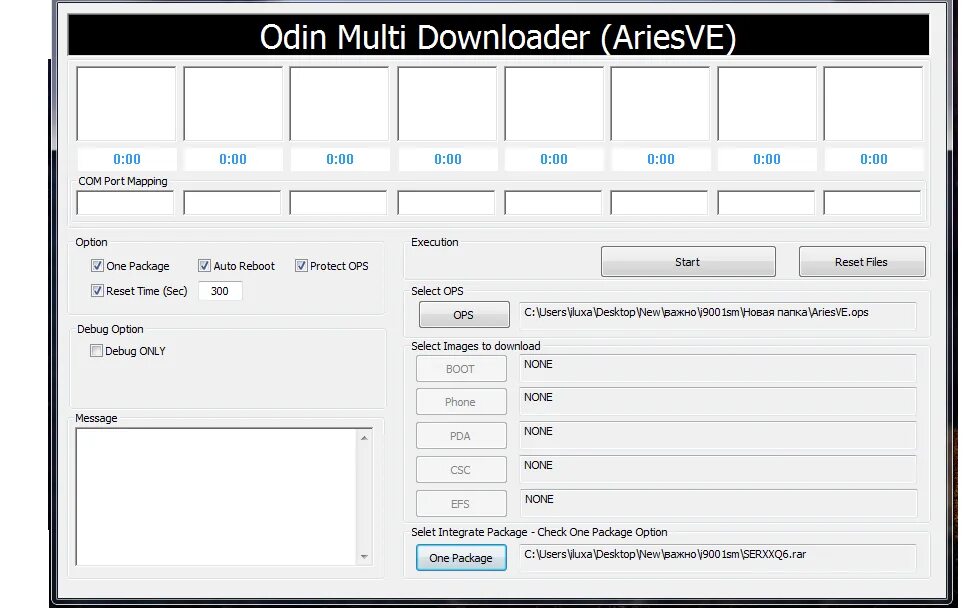This screenshot has width=967, height=608.
Task: Click the NONE field next to BOOT
Action: pyautogui.click(x=718, y=368)
